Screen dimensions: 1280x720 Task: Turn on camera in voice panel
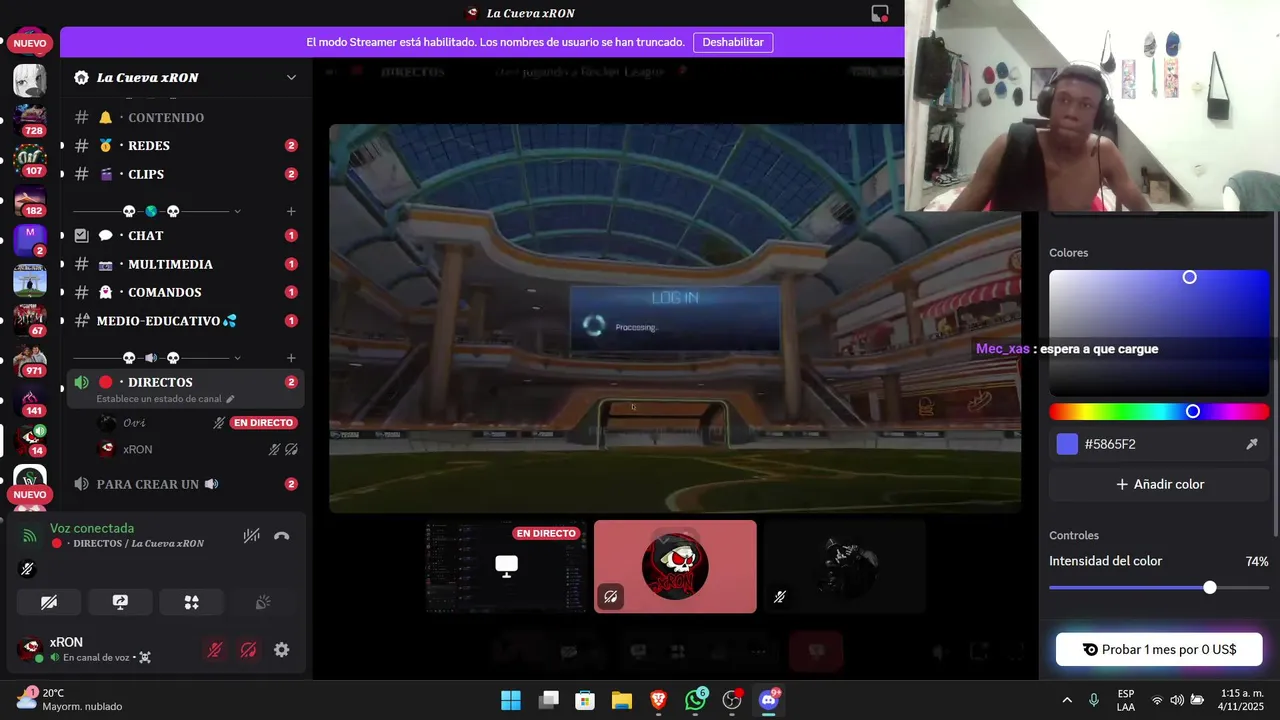coord(49,602)
